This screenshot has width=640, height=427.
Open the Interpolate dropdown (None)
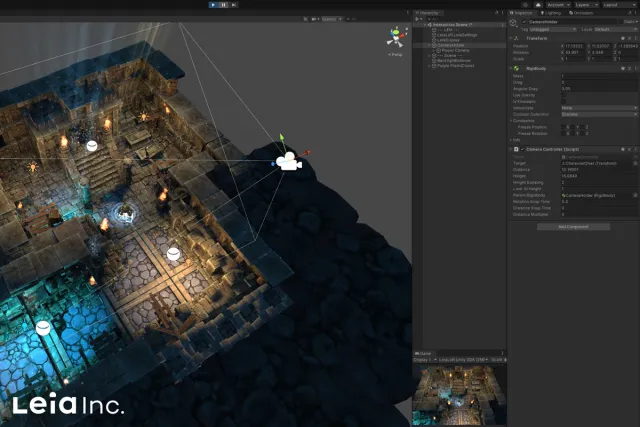pyautogui.click(x=599, y=108)
